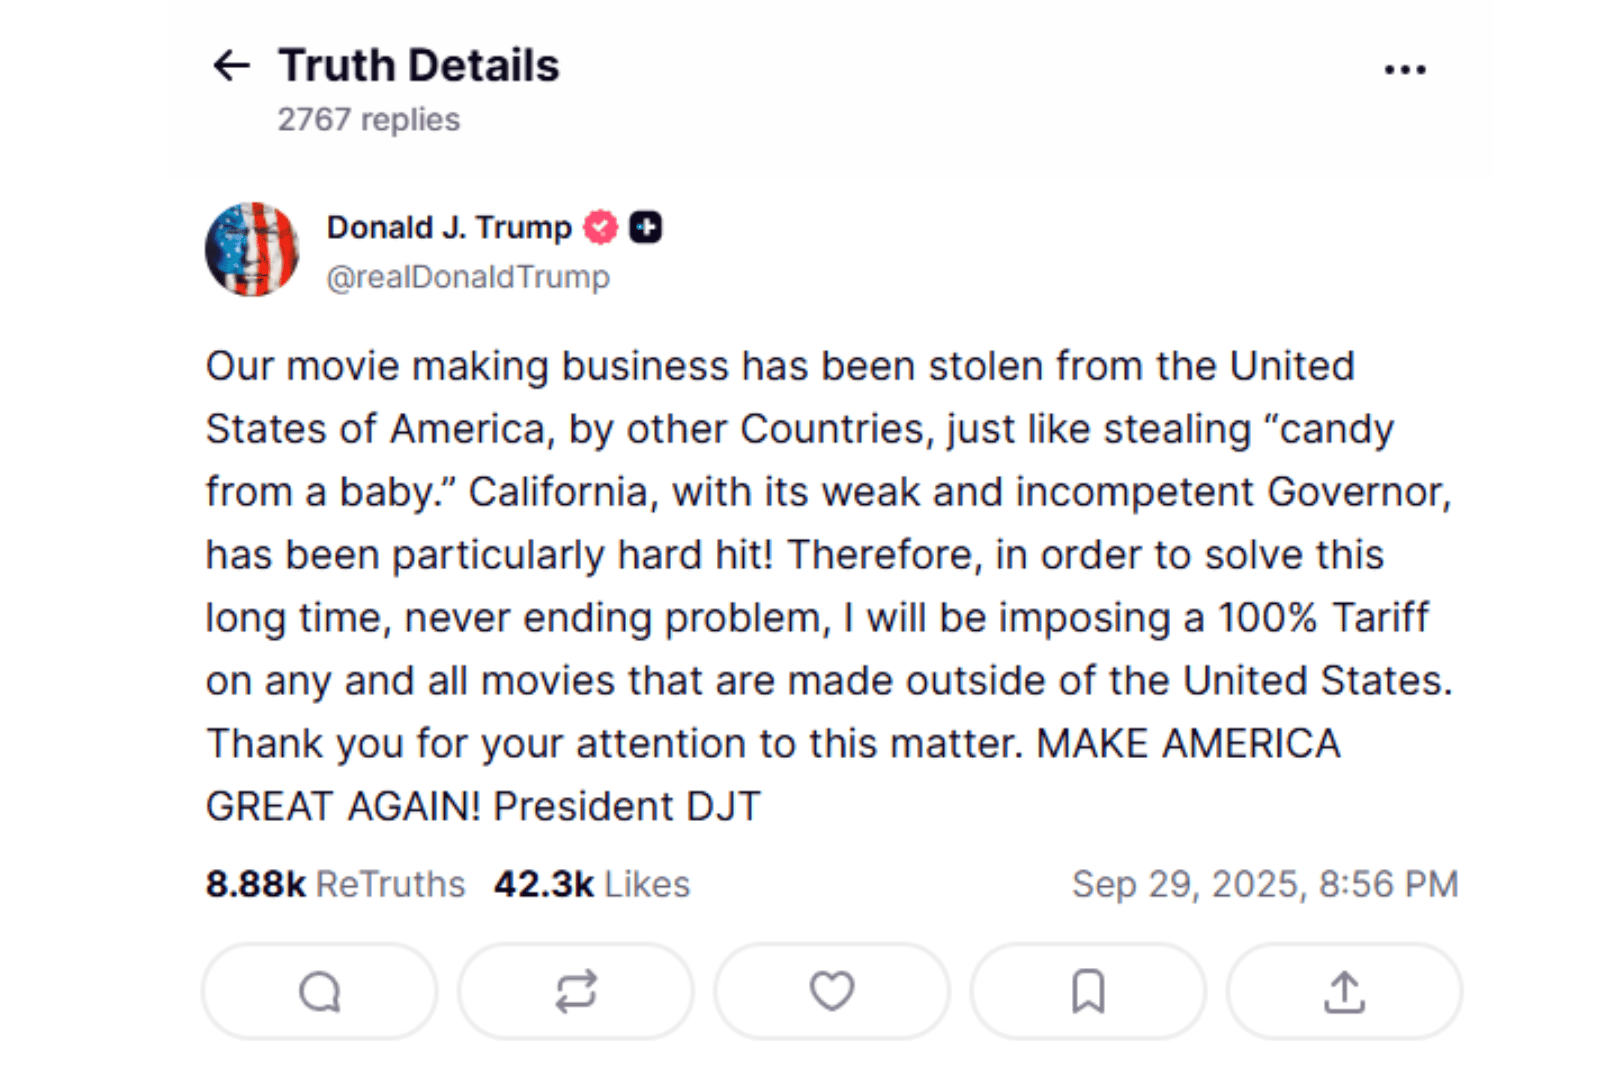The width and height of the screenshot is (1600, 1072).
Task: Click the @realDonaldTrump handle
Action: point(468,277)
